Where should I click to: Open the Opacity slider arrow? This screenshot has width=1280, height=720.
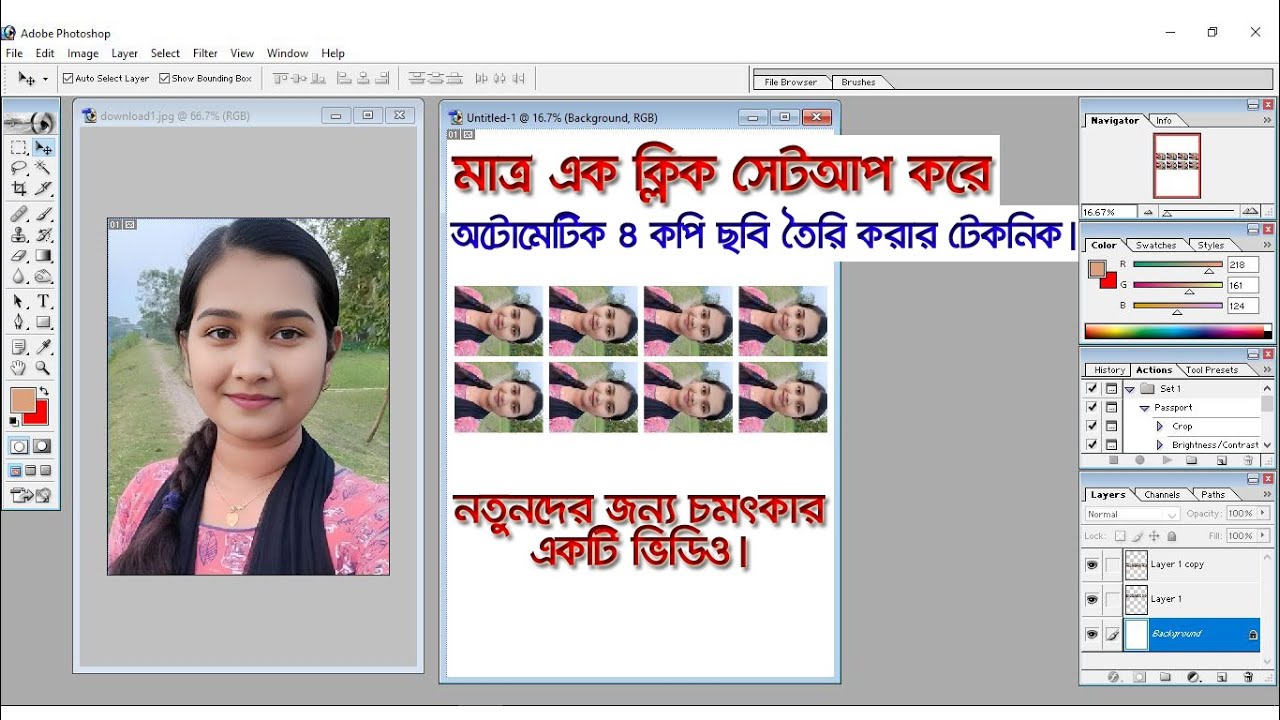(1263, 513)
